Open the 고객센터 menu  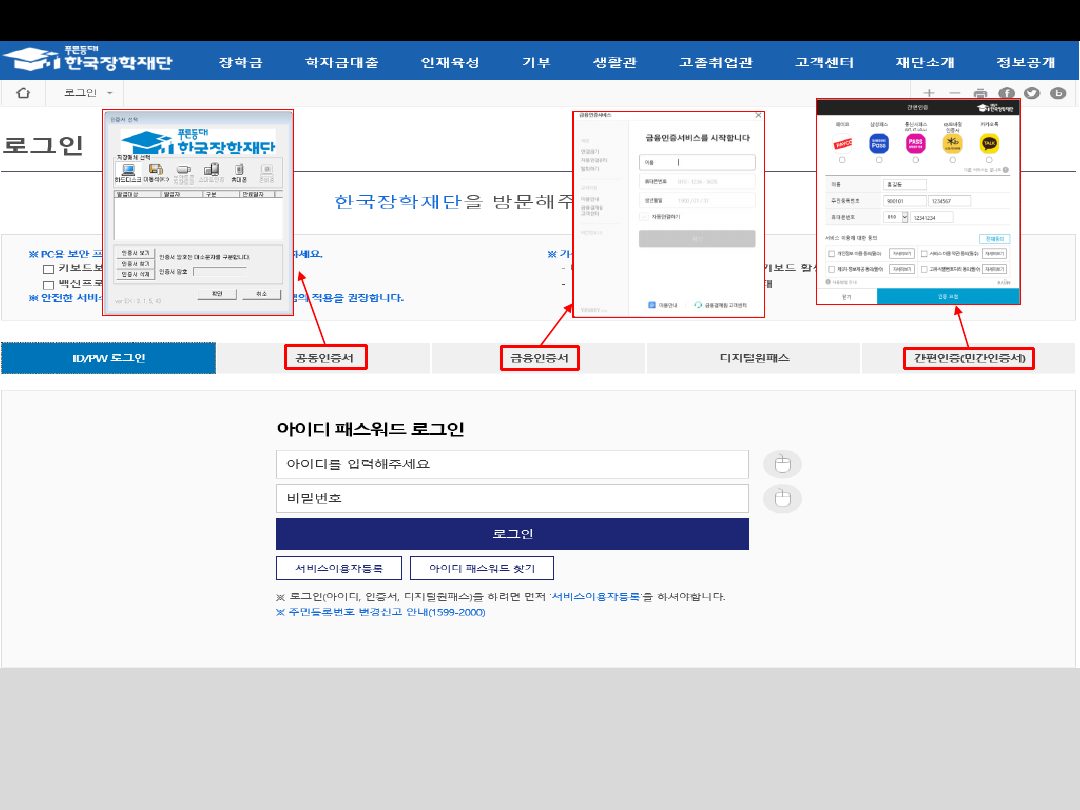tap(824, 62)
